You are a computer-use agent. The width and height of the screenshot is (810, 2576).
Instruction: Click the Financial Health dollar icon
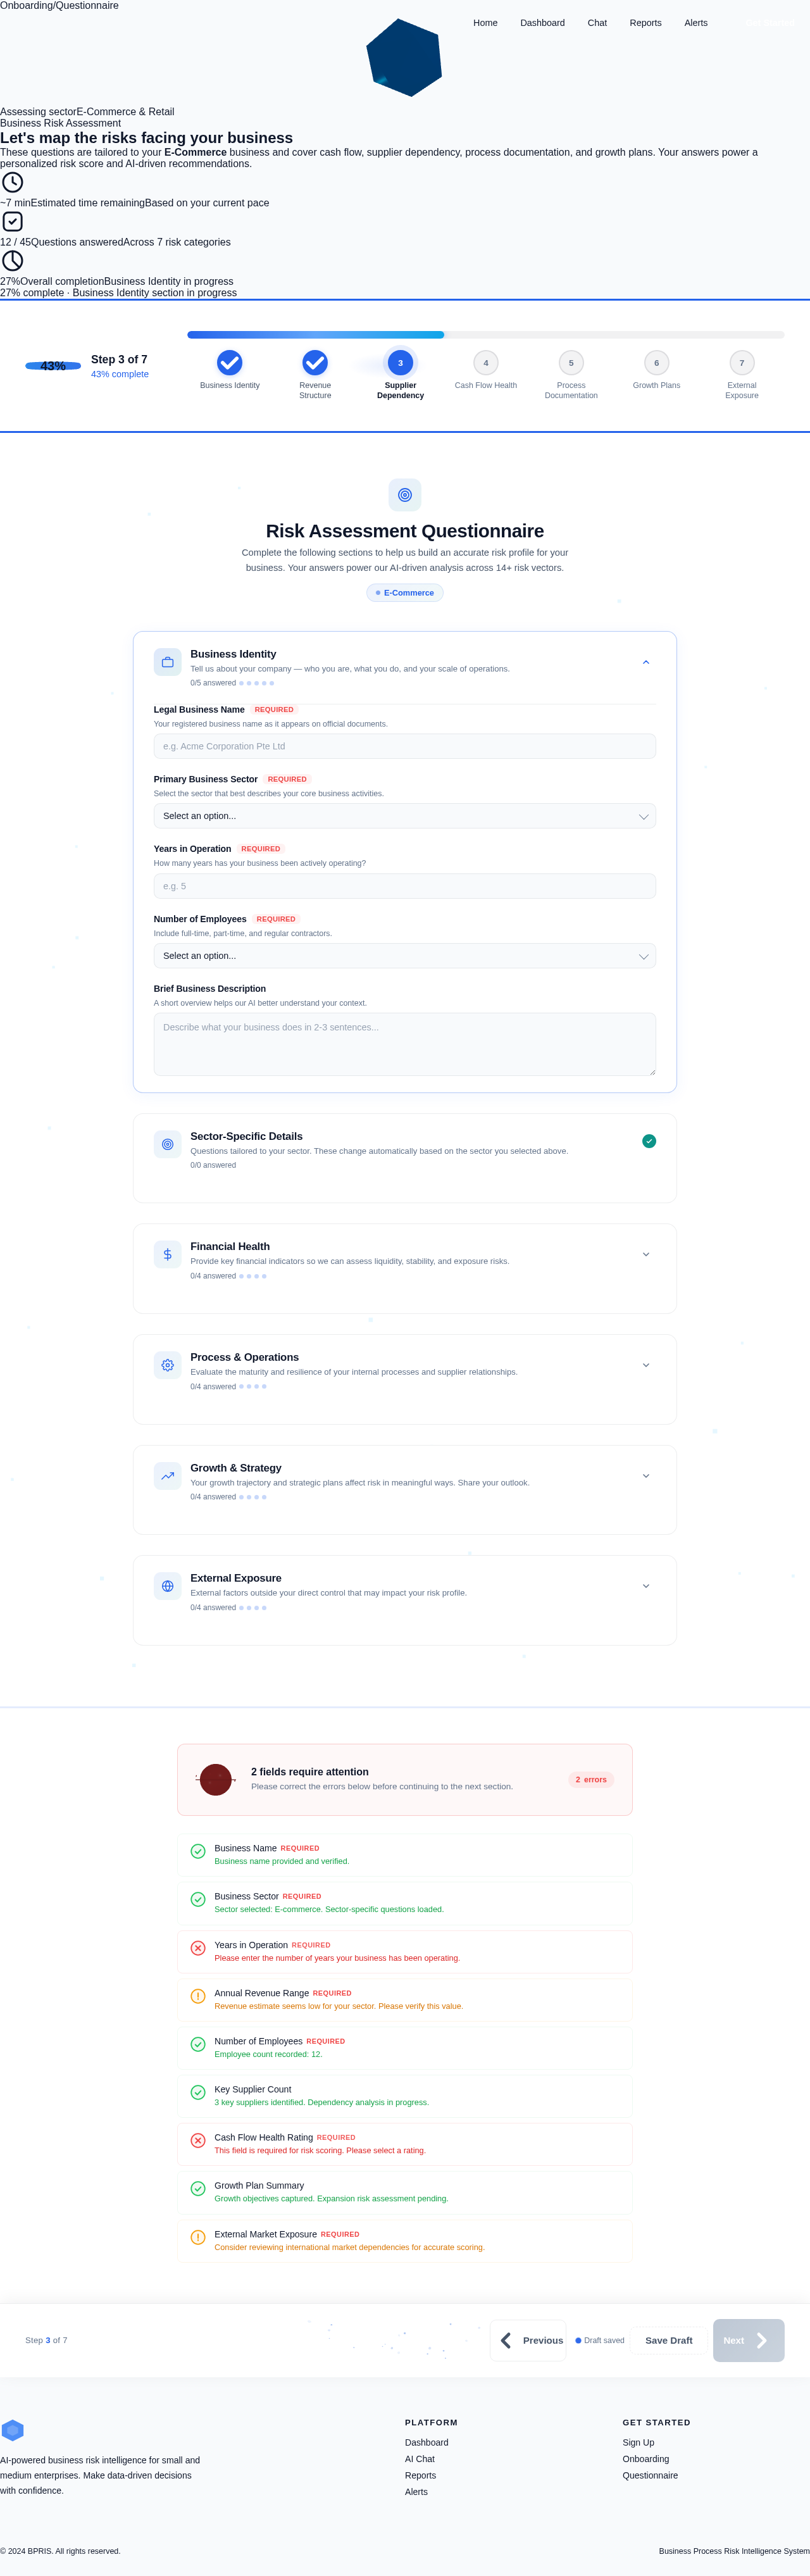coord(167,1254)
